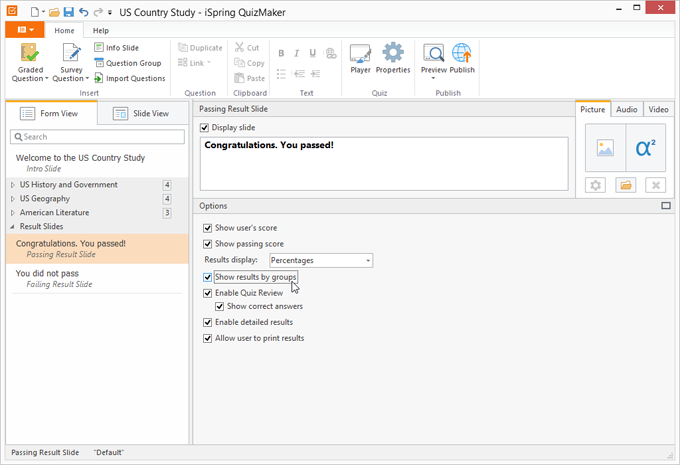Toggle Enable detailed results checkbox
This screenshot has height=465, width=680.
point(207,322)
